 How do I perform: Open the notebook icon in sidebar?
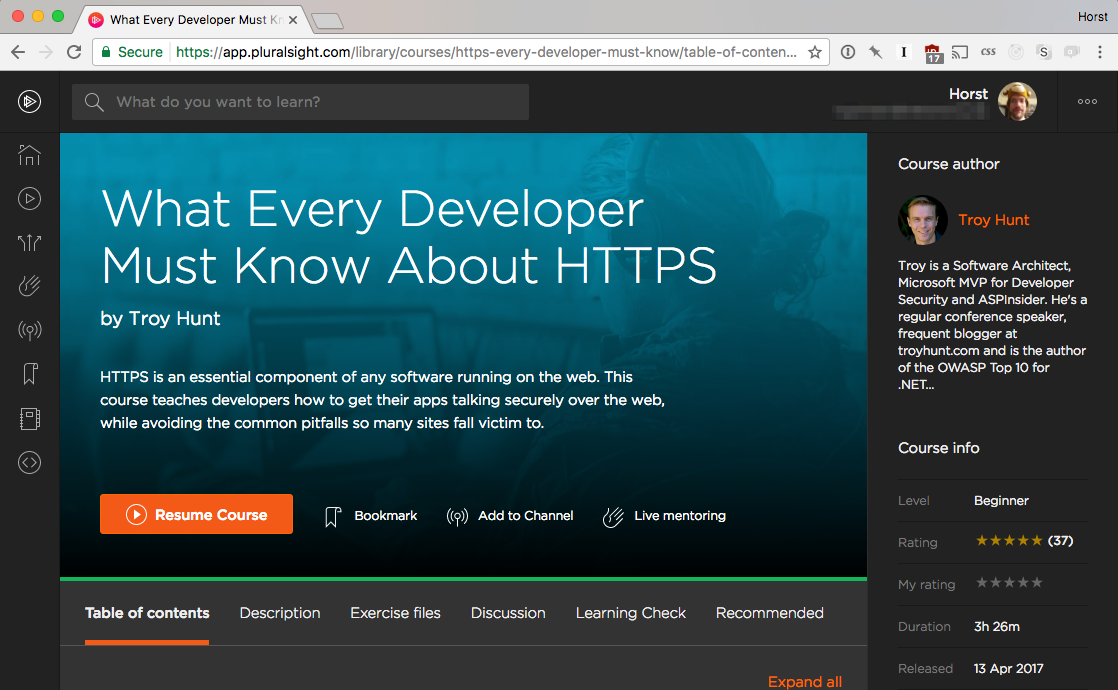(29, 418)
